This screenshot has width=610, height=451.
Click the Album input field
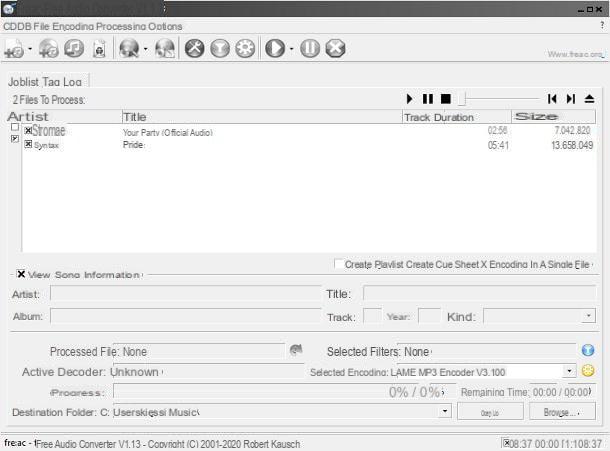(186, 316)
